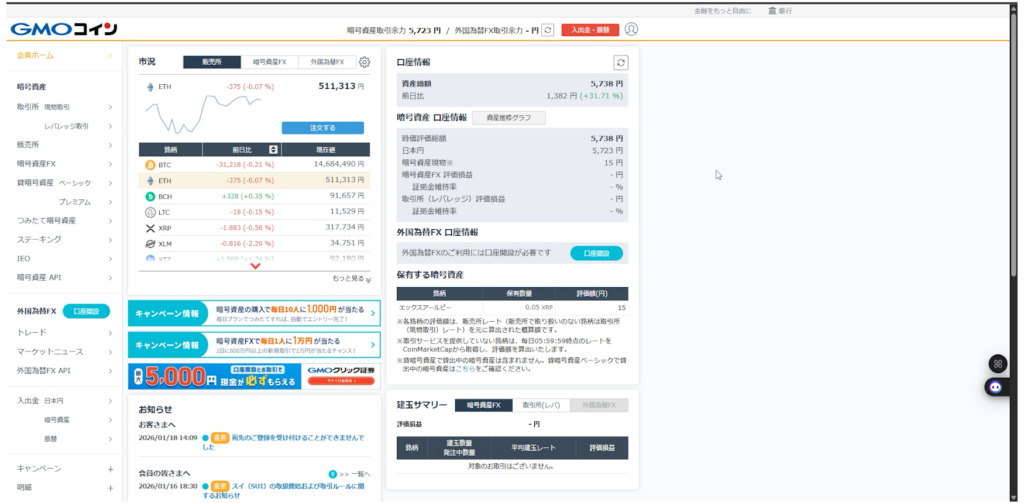Click the GMOコイン logo

coord(63,29)
